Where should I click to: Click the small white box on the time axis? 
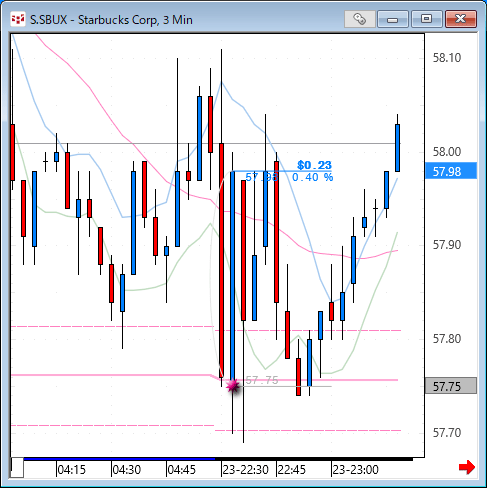(17, 468)
